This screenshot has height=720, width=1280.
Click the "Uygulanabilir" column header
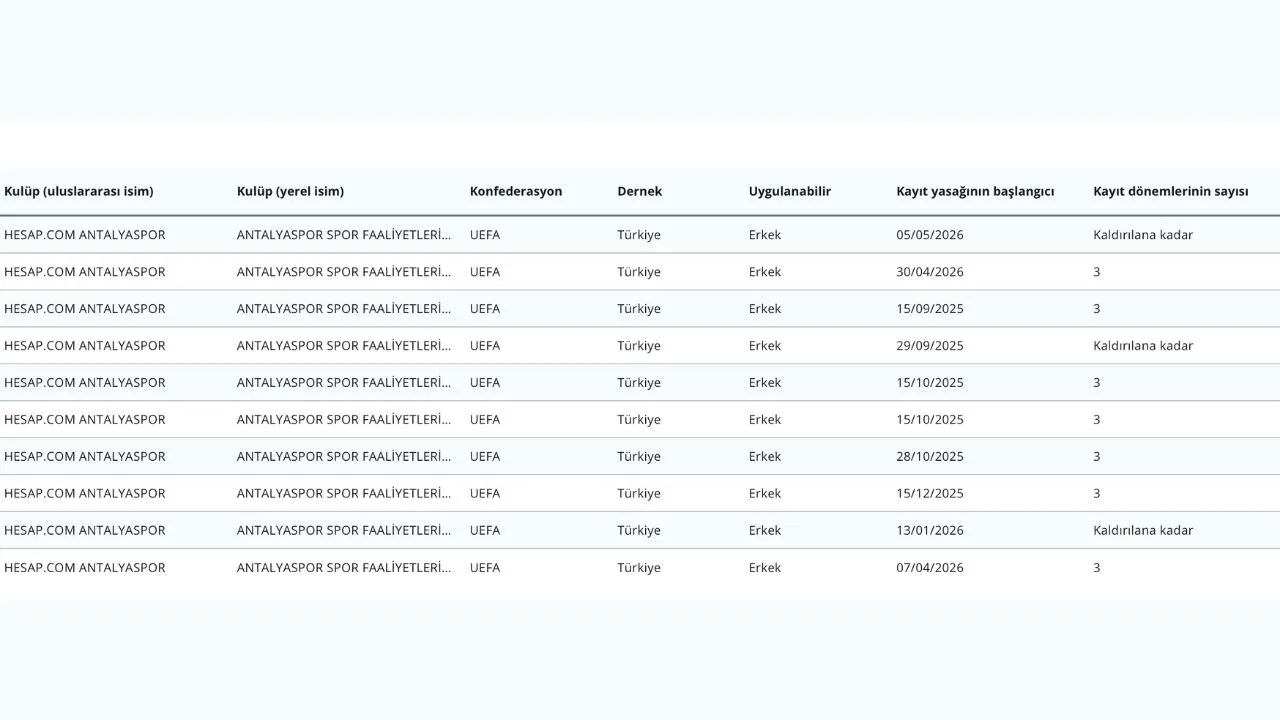click(x=790, y=191)
